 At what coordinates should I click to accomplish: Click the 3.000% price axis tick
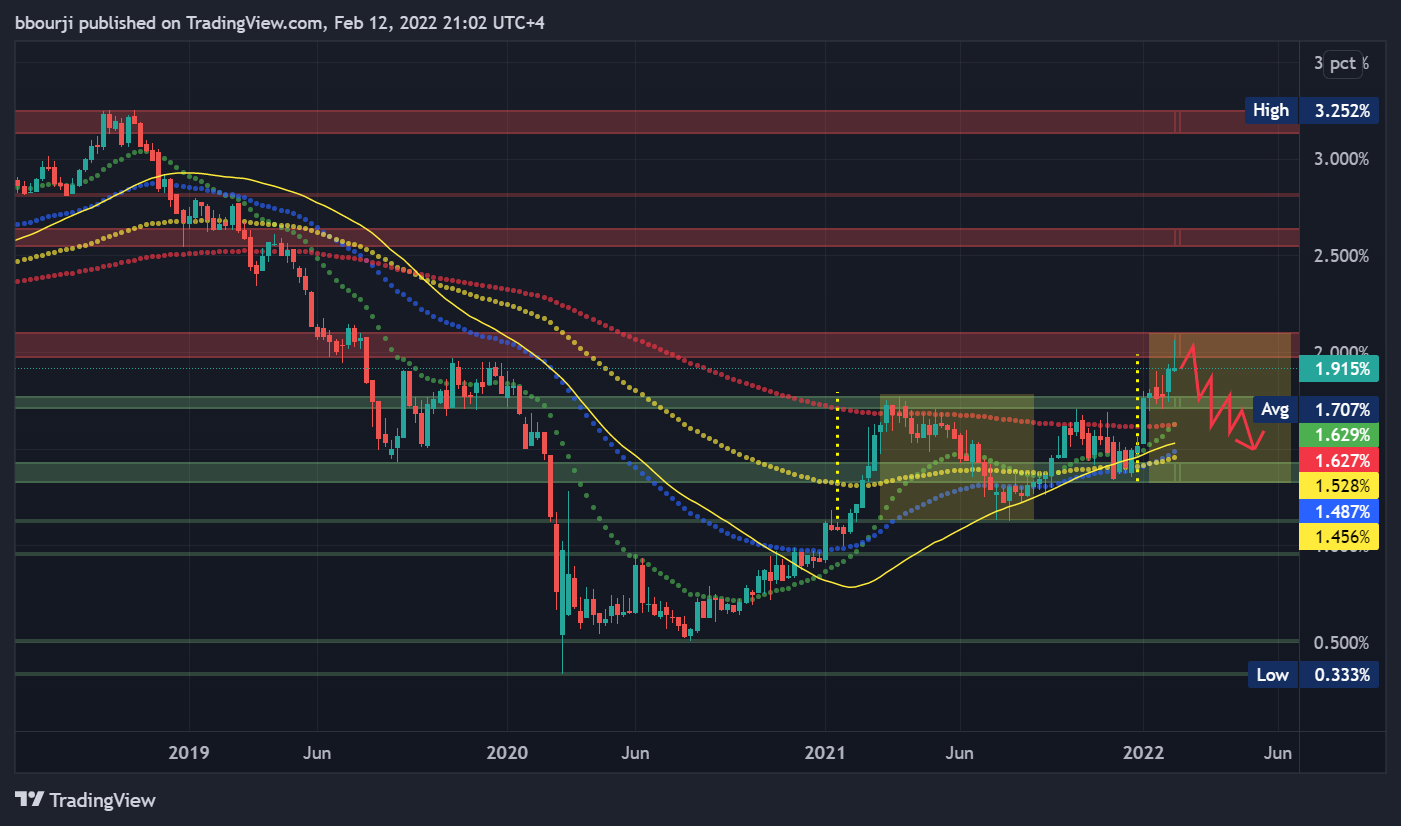(x=1340, y=158)
